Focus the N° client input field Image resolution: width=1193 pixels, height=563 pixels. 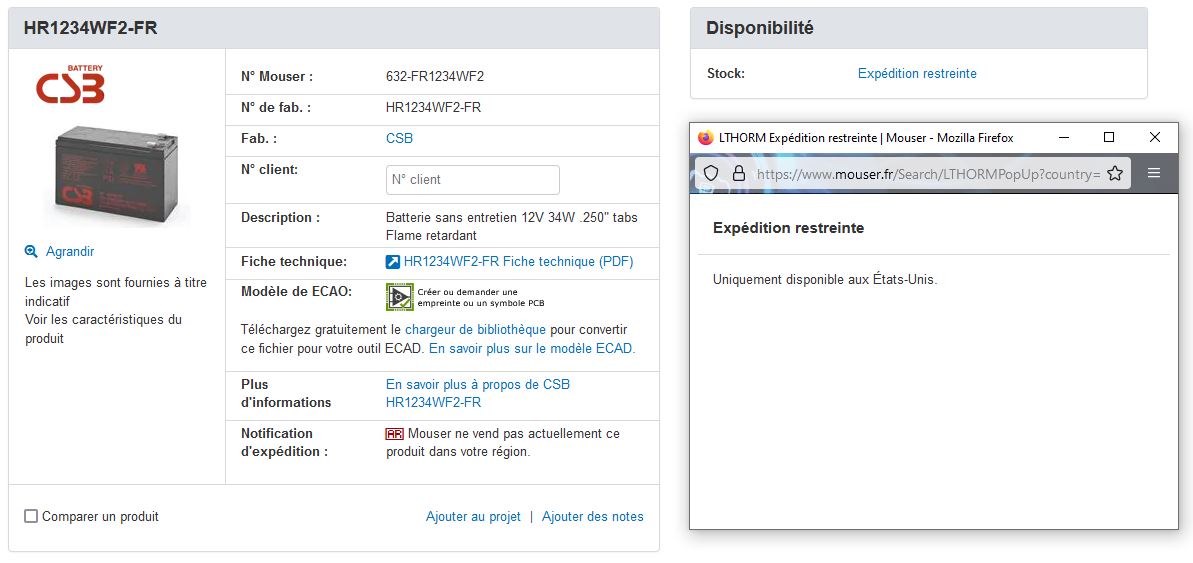pyautogui.click(x=472, y=180)
